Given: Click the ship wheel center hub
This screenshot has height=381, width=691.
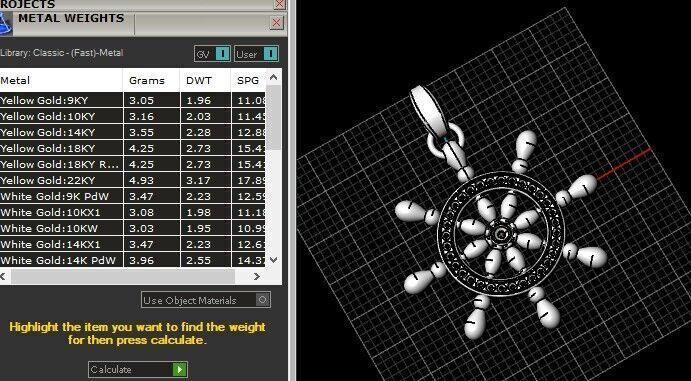Looking at the screenshot, I should point(501,234).
